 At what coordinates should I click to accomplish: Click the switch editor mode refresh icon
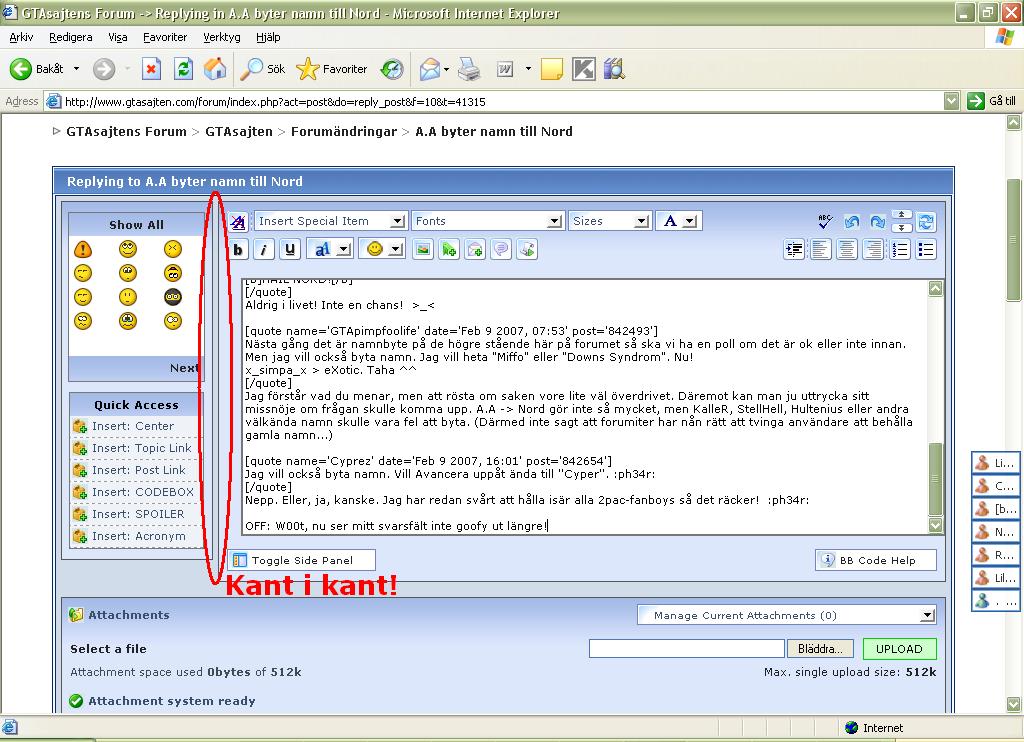click(925, 221)
